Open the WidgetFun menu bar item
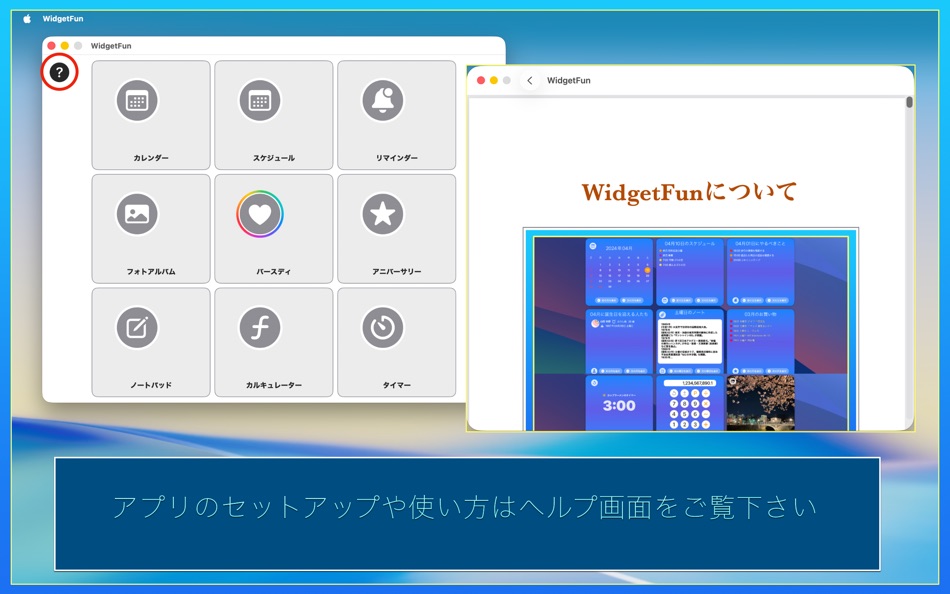Image resolution: width=950 pixels, height=594 pixels. tap(61, 17)
